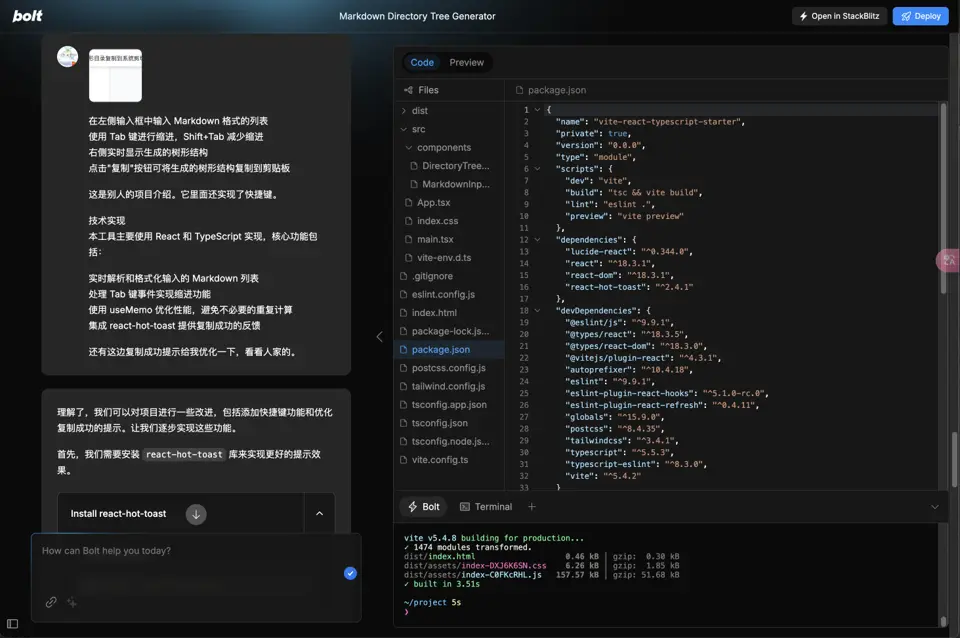Viewport: 960px width, 638px height.
Task: Click the bolt logo in the header
Action: point(28,16)
